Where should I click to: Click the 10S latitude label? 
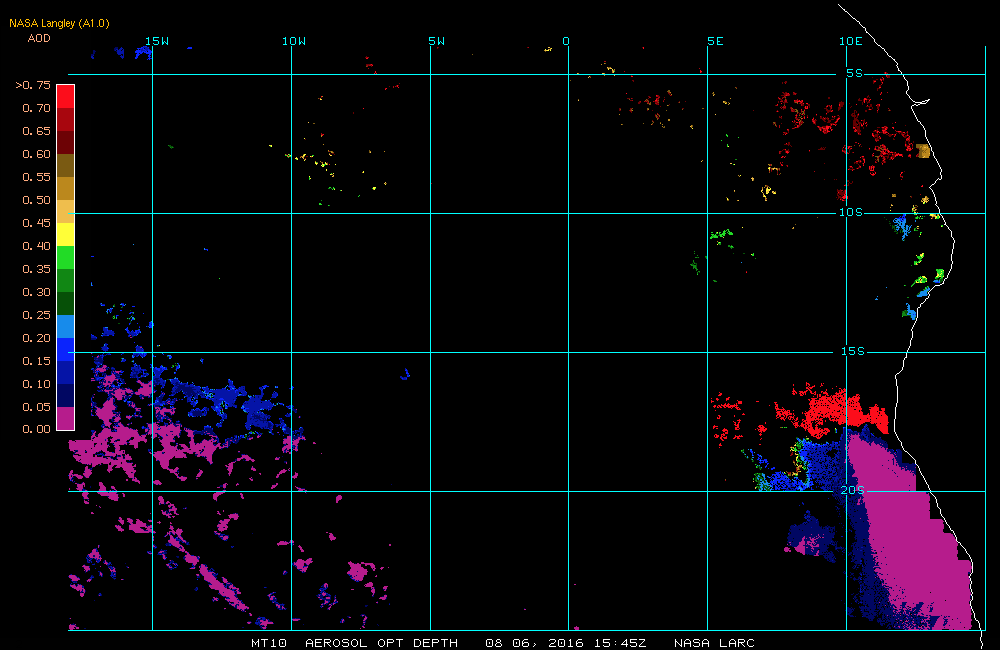[x=851, y=212]
